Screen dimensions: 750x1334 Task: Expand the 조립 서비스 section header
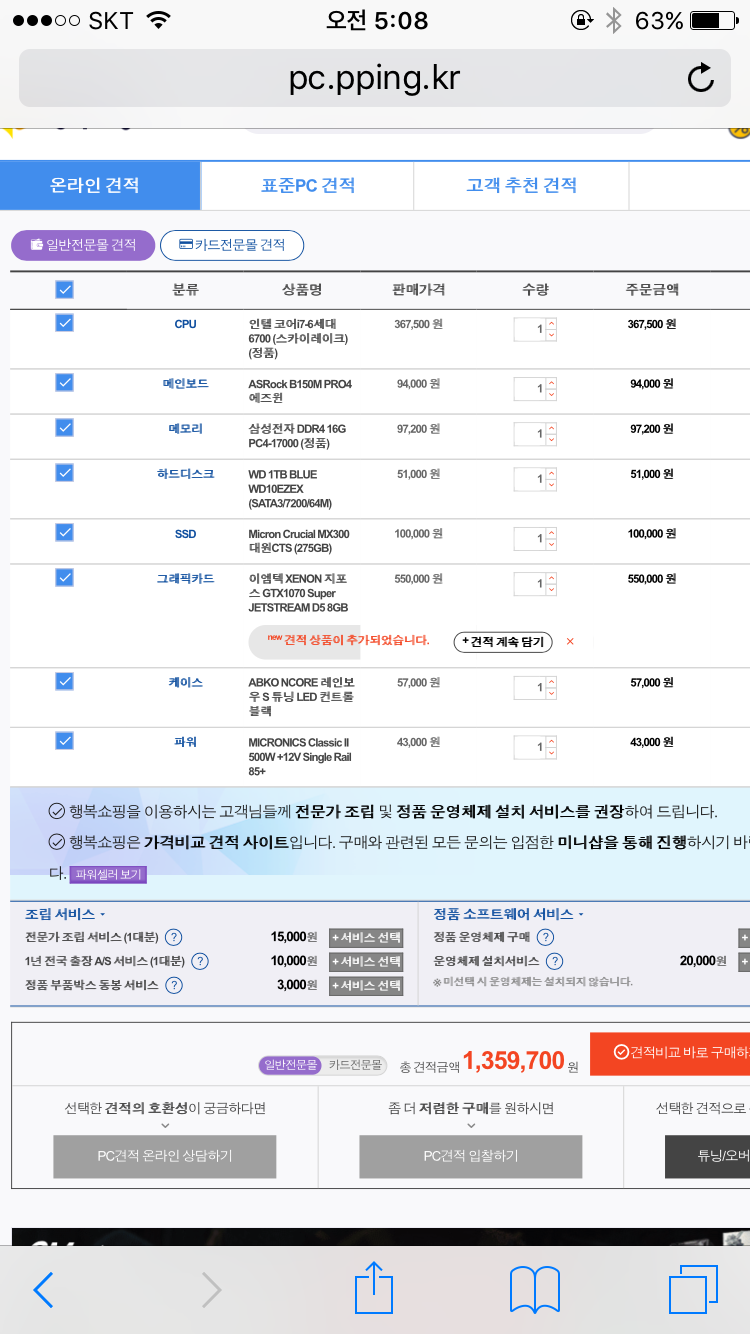click(65, 914)
